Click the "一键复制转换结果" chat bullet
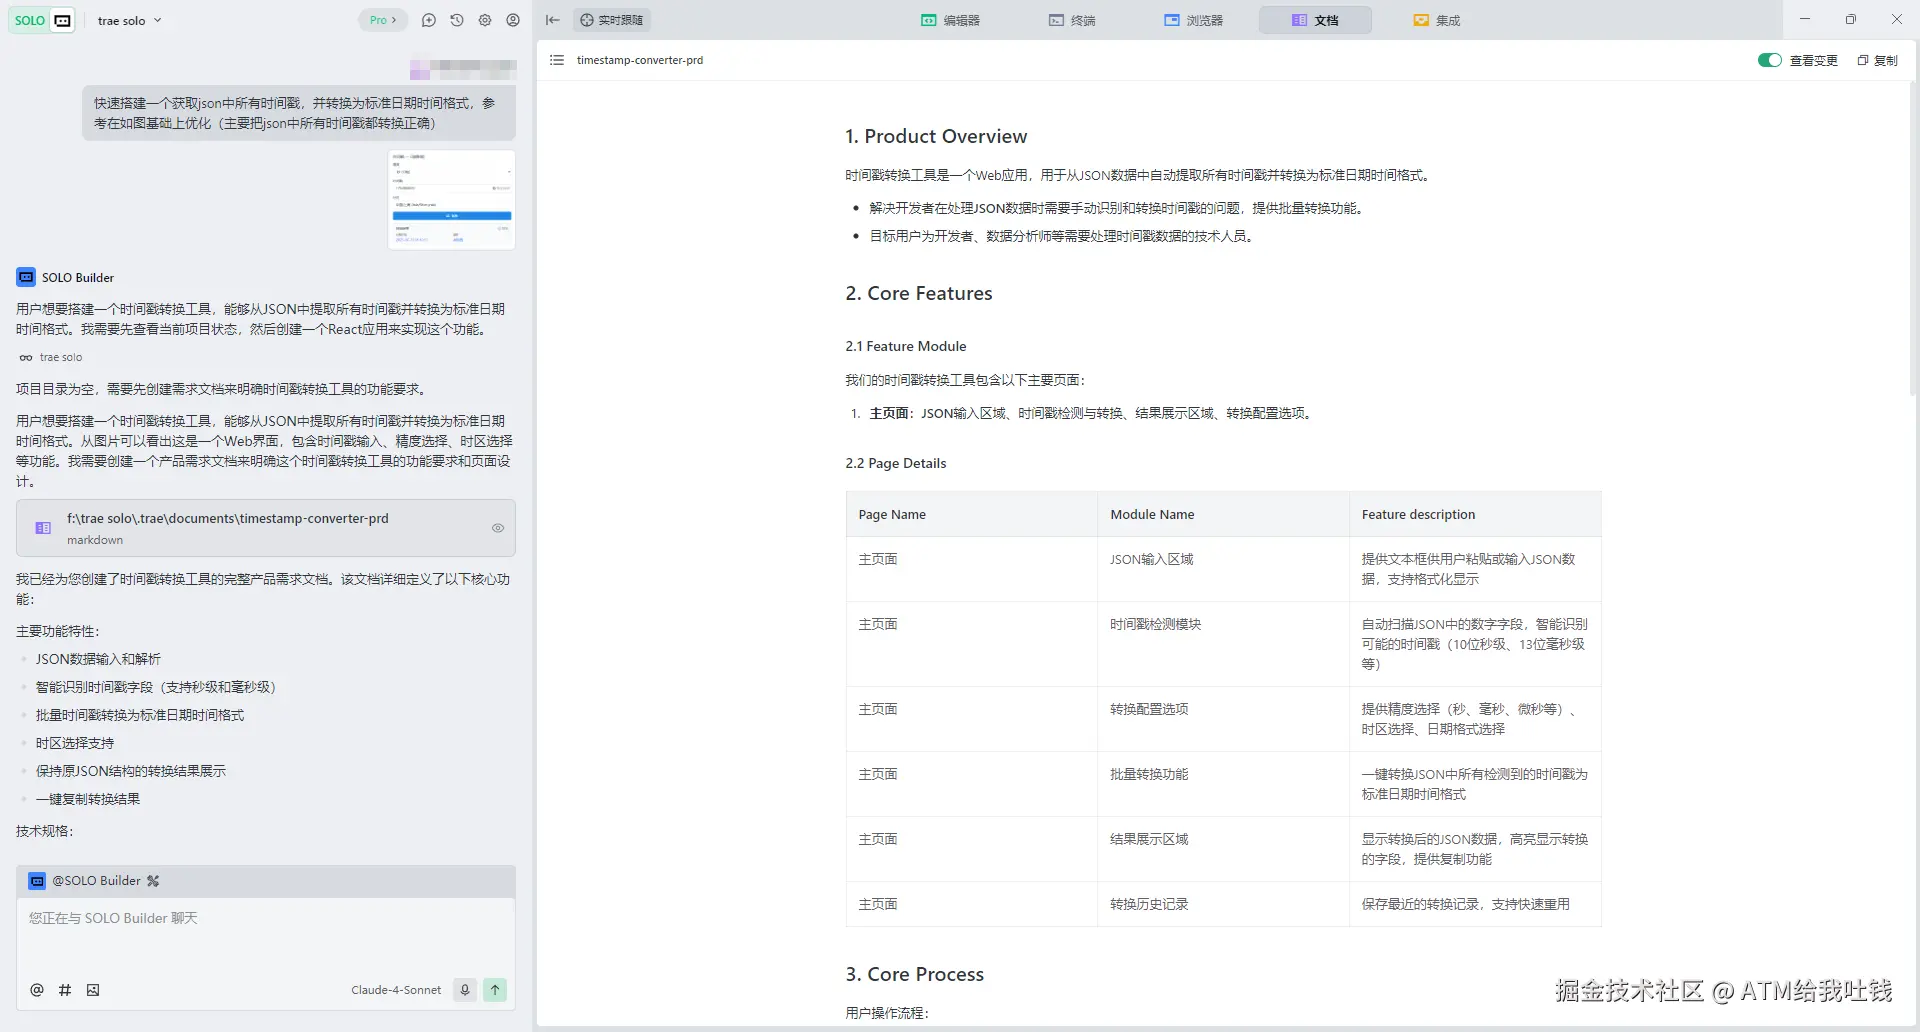The height and width of the screenshot is (1032, 1920). (x=88, y=799)
